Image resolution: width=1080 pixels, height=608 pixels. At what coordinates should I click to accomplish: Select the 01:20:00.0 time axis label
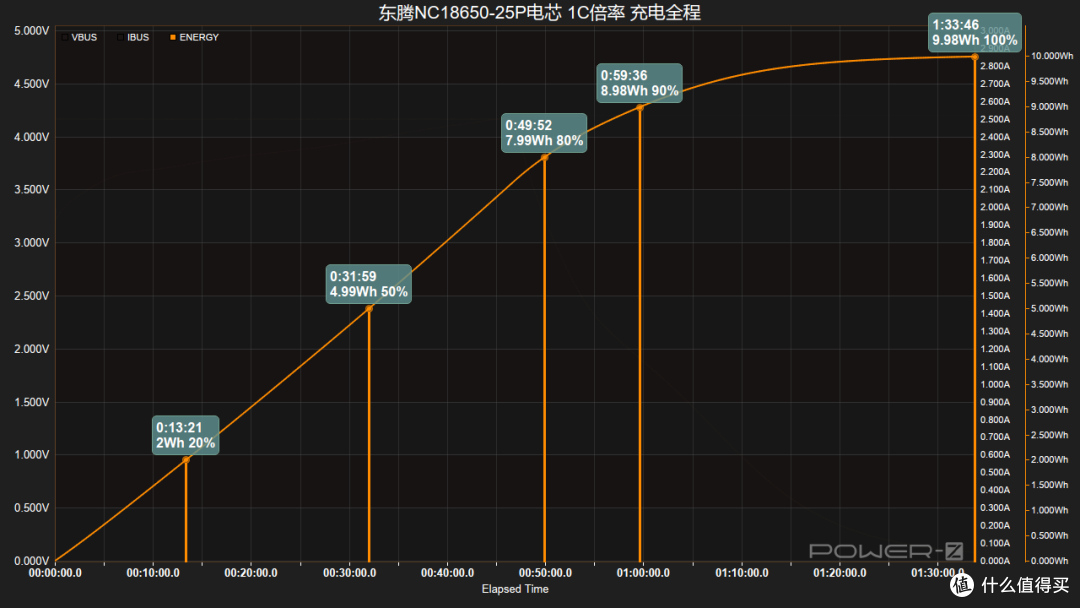click(840, 573)
